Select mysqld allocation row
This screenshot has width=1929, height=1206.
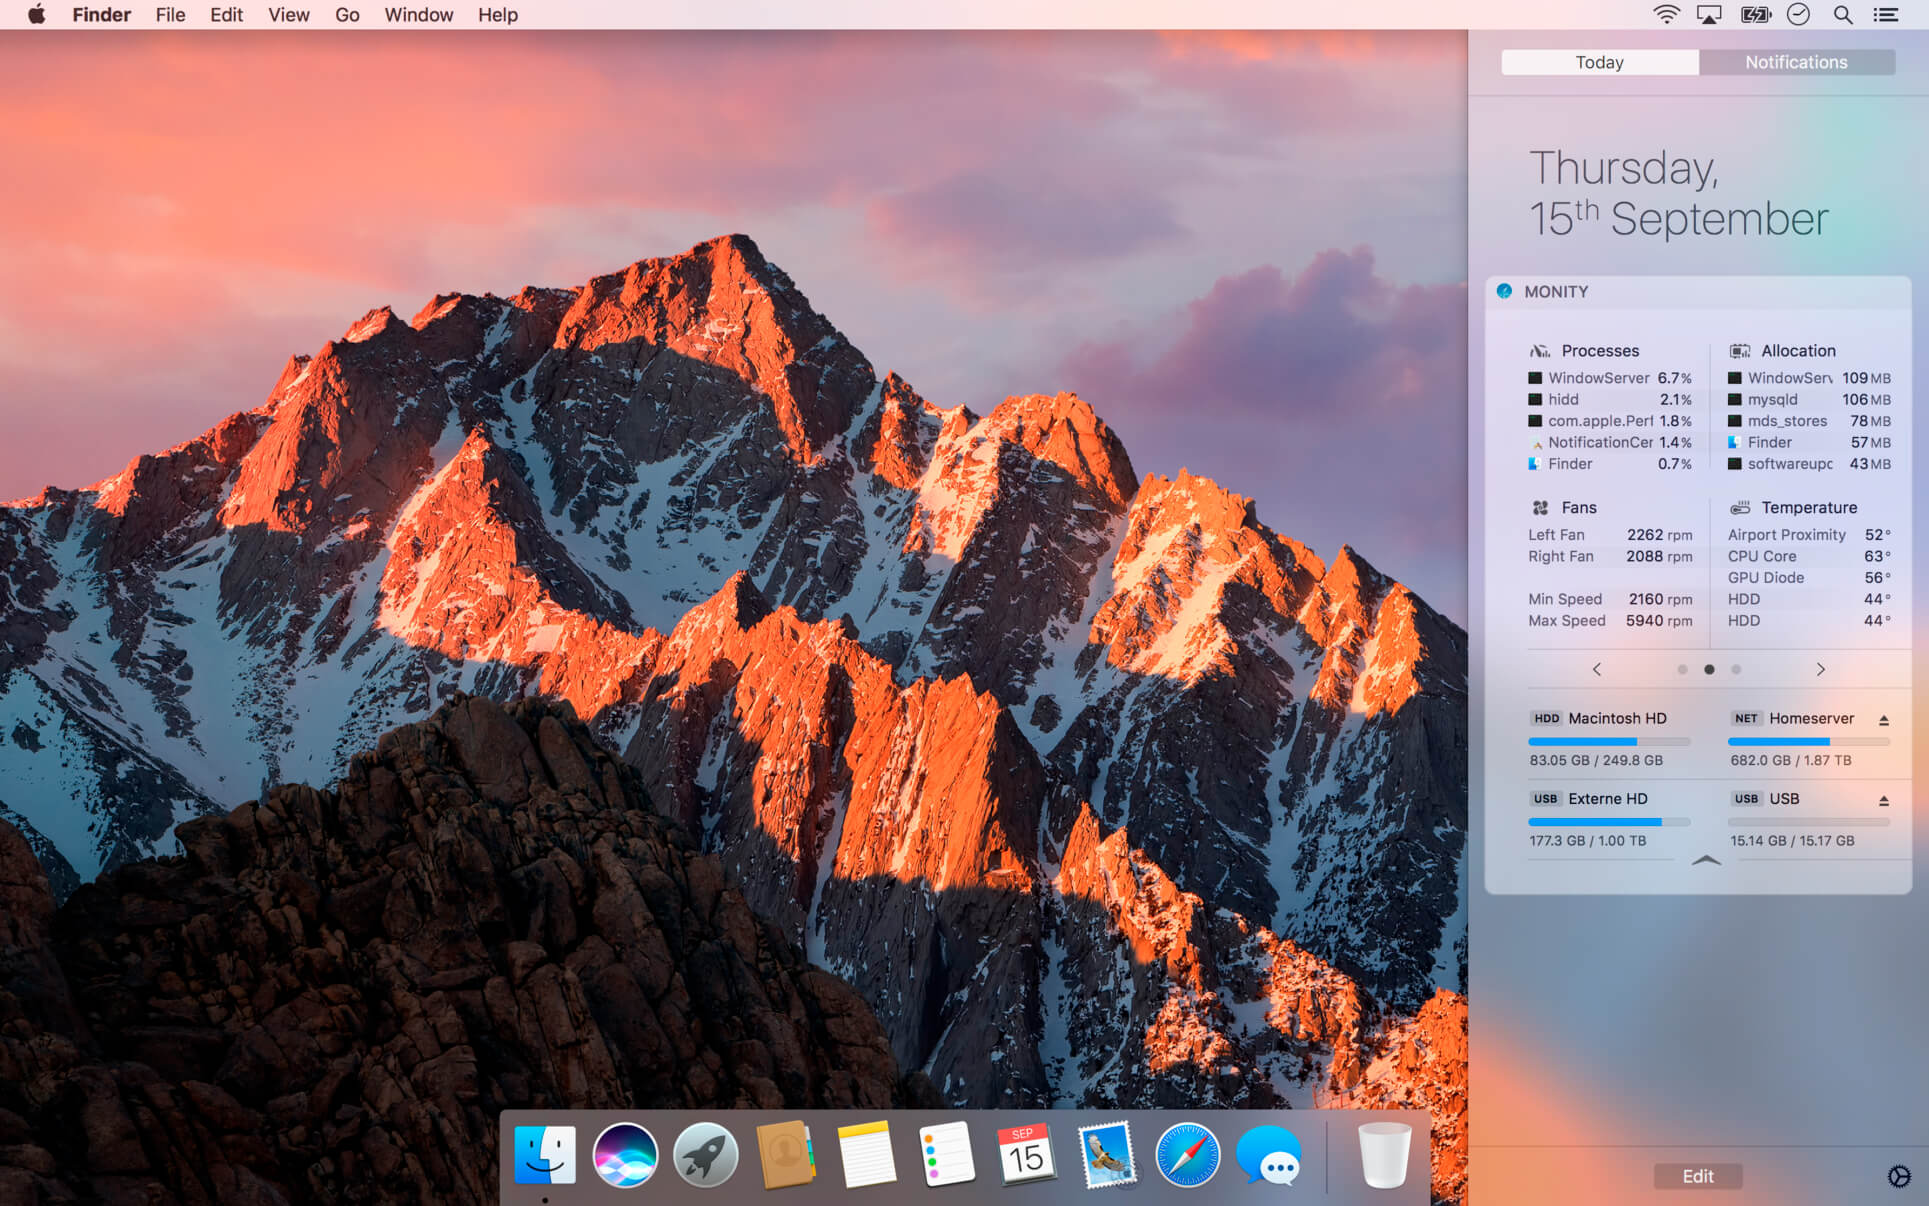pyautogui.click(x=1809, y=399)
